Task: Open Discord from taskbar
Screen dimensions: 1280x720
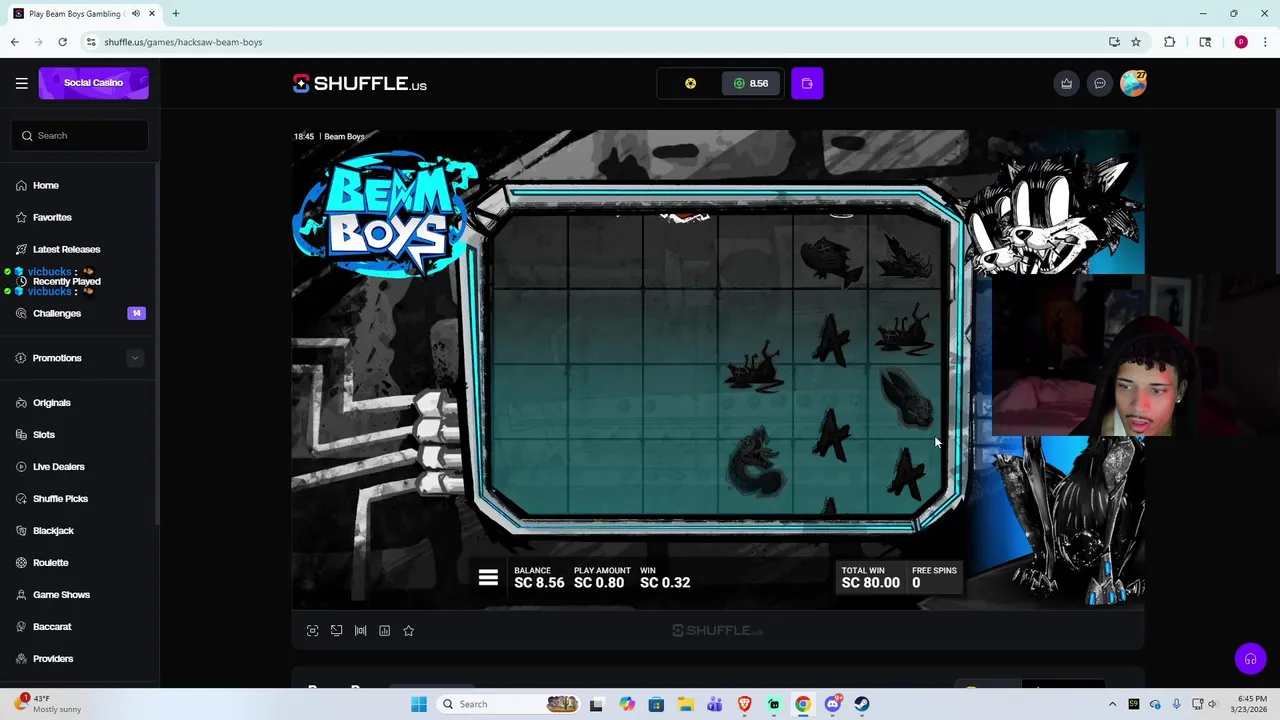Action: pyautogui.click(x=833, y=704)
